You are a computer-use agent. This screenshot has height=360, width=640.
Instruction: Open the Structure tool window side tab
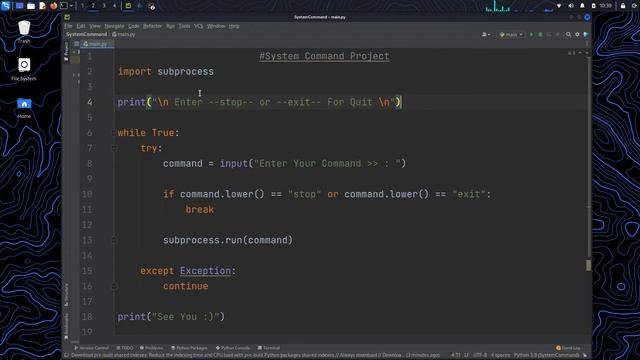[66, 295]
